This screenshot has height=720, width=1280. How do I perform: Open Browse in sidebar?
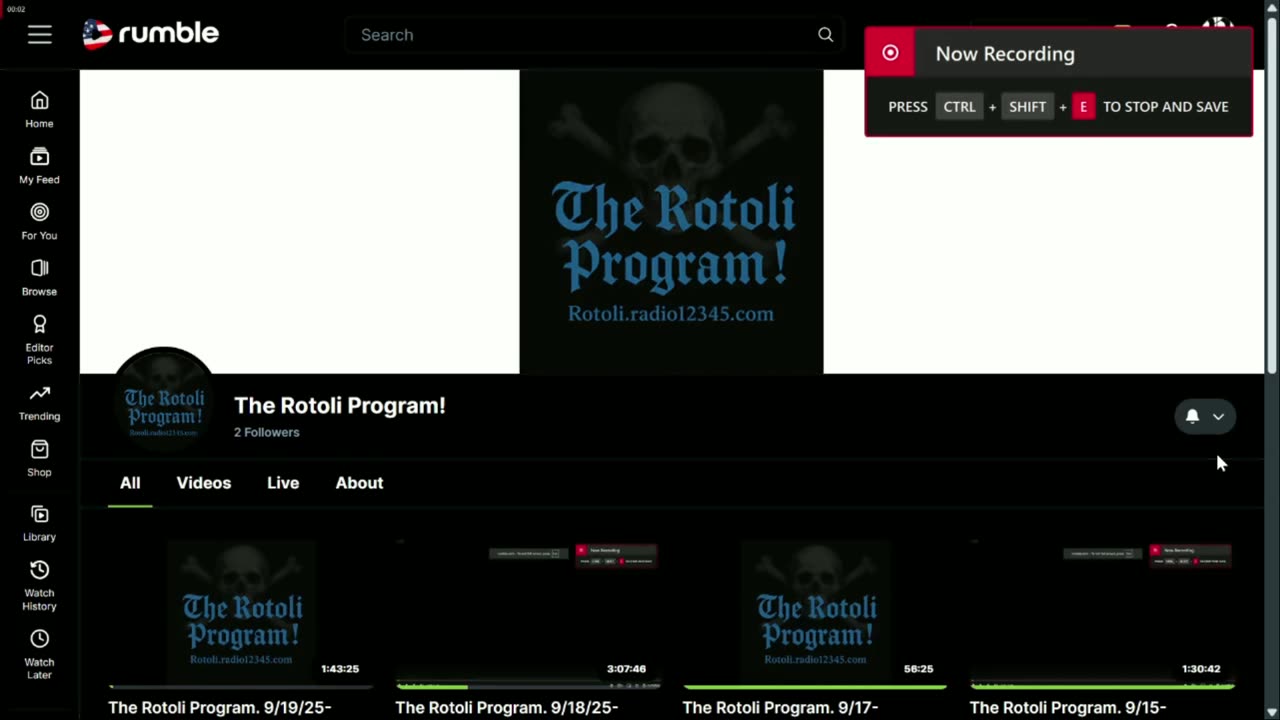click(39, 278)
